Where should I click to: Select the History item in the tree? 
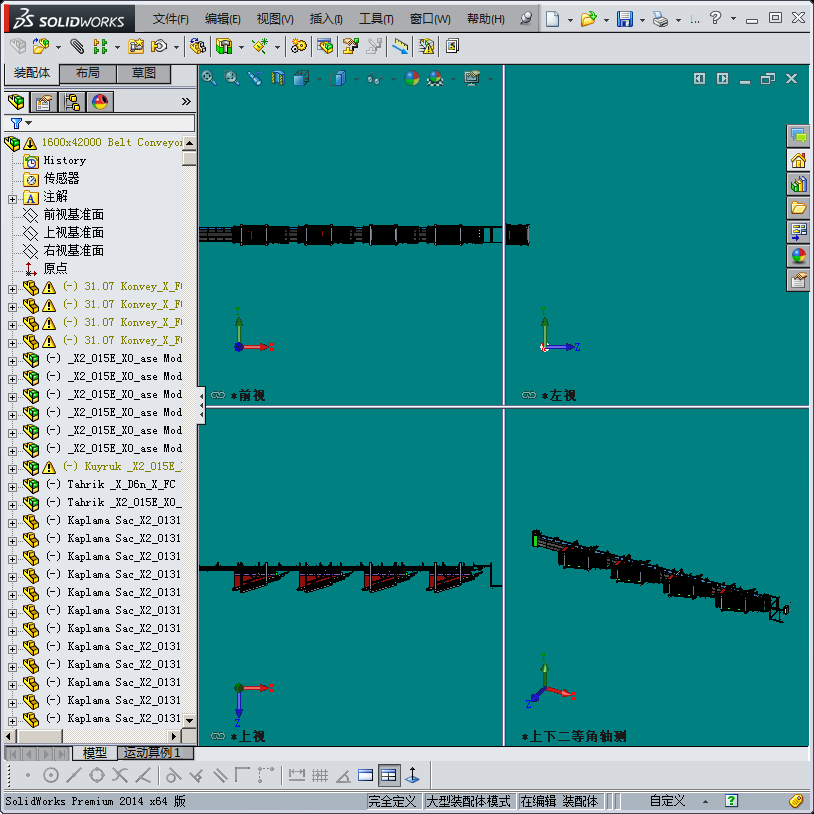pos(64,160)
